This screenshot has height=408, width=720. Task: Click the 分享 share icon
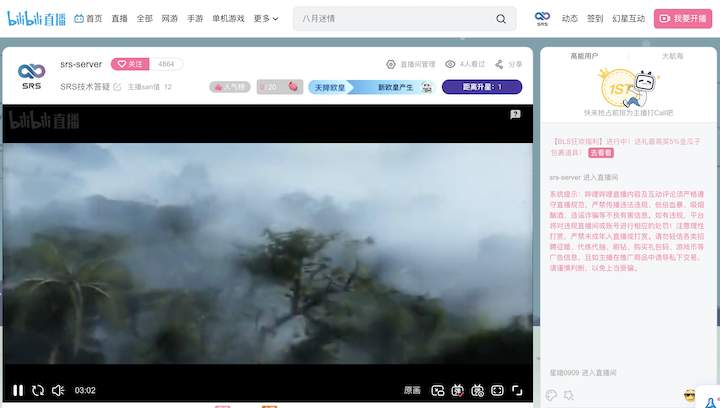click(508, 64)
